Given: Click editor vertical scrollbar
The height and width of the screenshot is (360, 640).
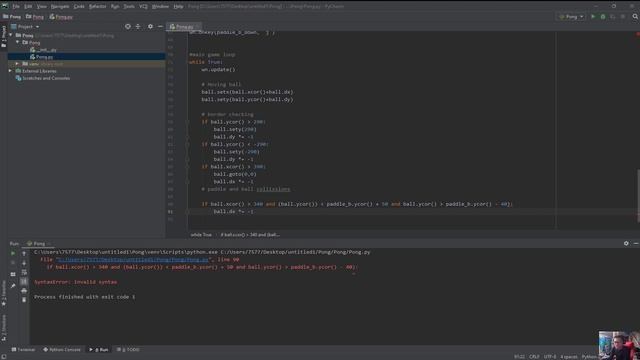Looking at the screenshot, I should pos(638,196).
